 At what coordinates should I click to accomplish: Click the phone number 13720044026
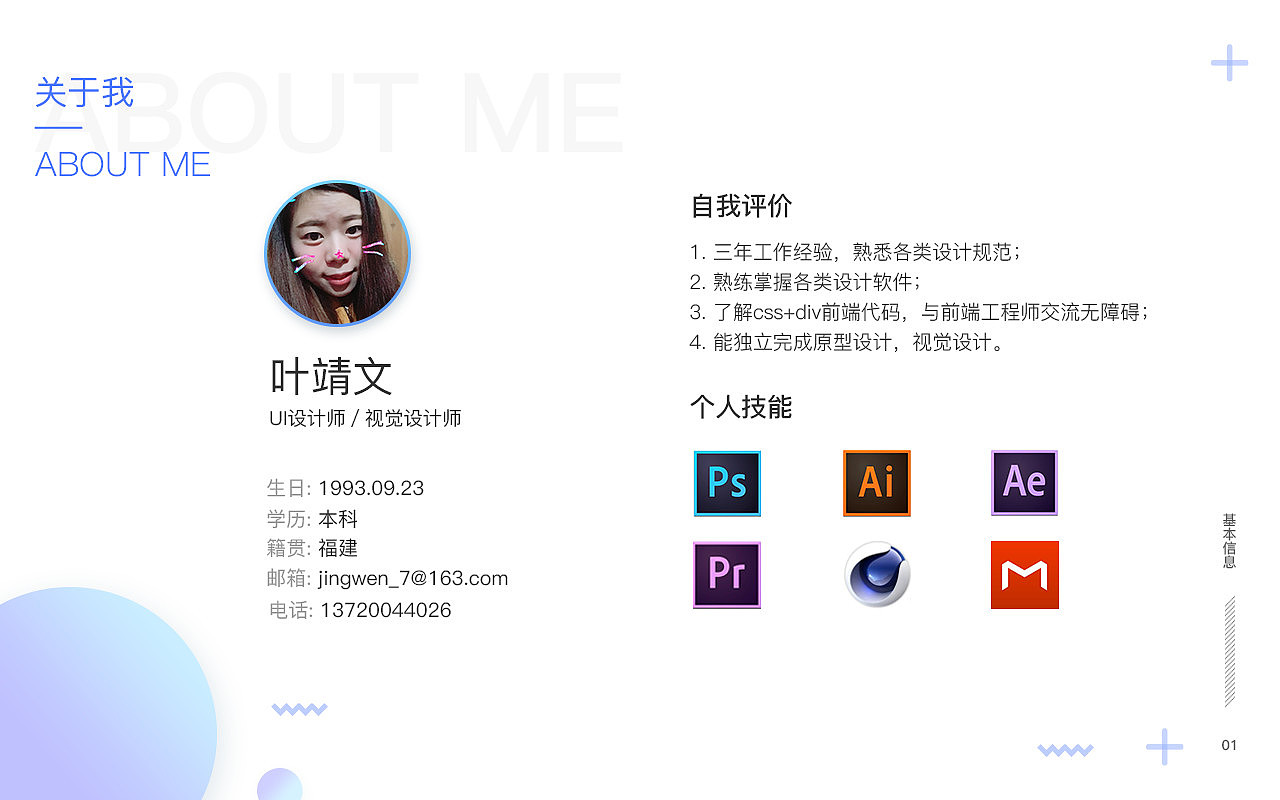tap(386, 610)
